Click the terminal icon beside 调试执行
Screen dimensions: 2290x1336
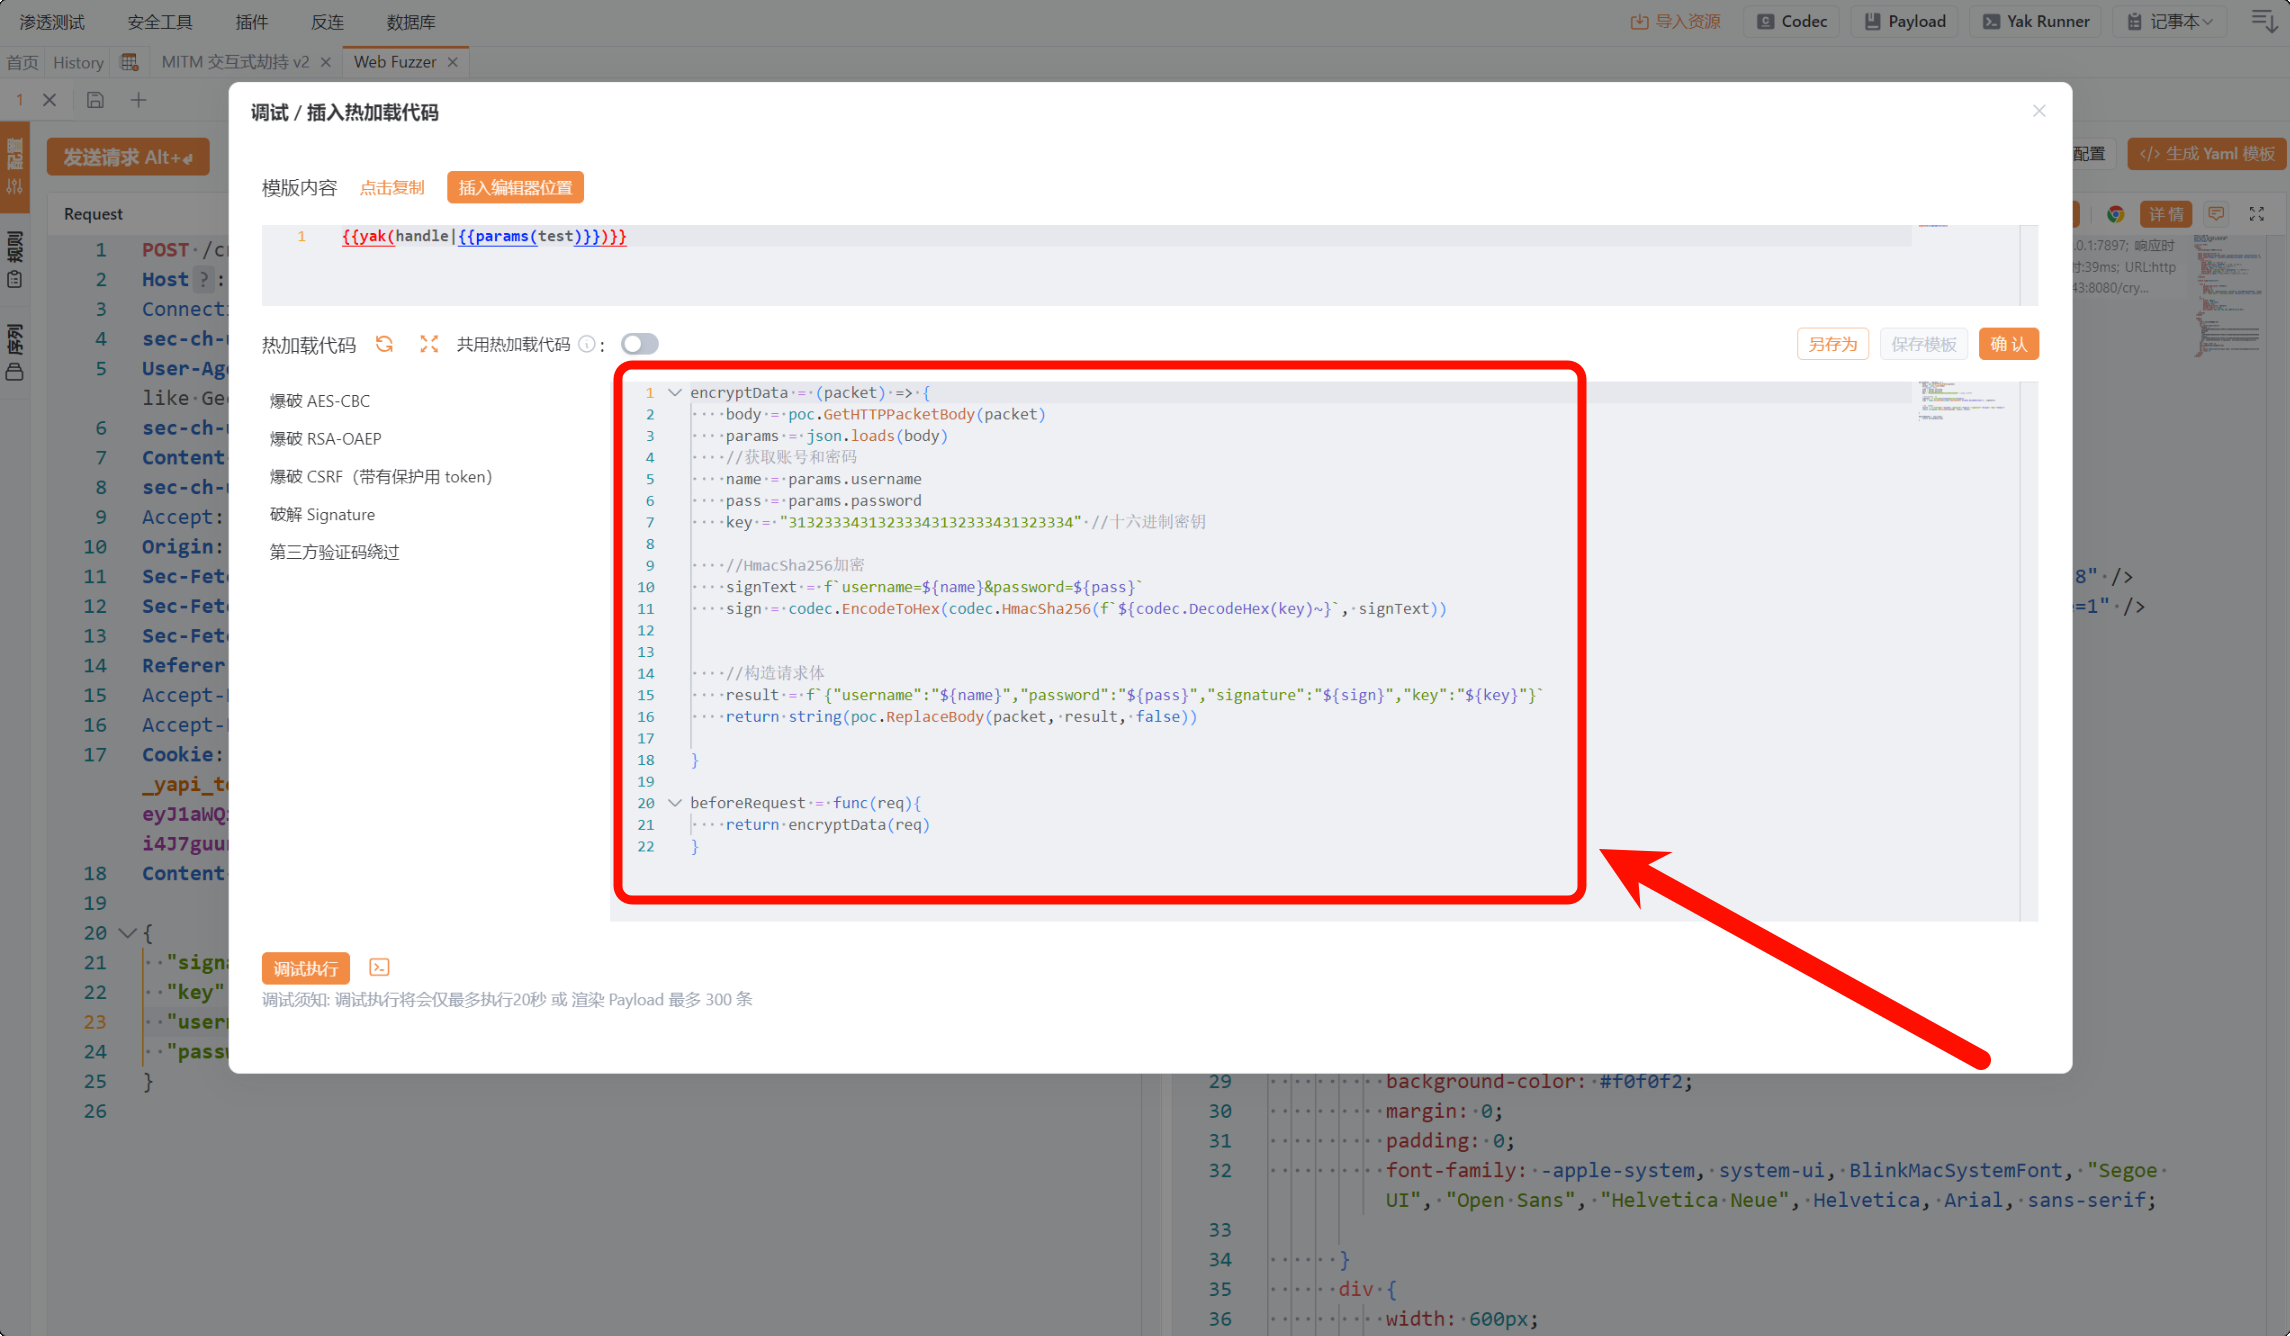[379, 967]
